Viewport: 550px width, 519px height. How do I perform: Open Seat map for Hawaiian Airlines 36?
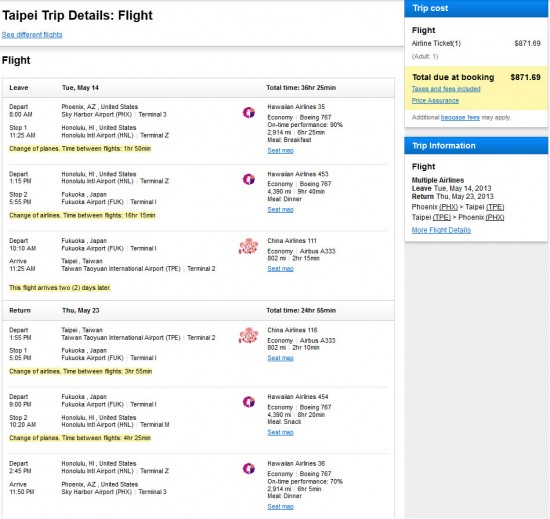280,506
